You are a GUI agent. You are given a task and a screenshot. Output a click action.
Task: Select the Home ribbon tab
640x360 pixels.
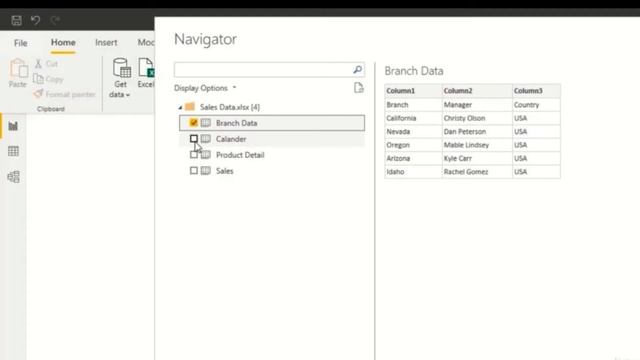pos(63,42)
